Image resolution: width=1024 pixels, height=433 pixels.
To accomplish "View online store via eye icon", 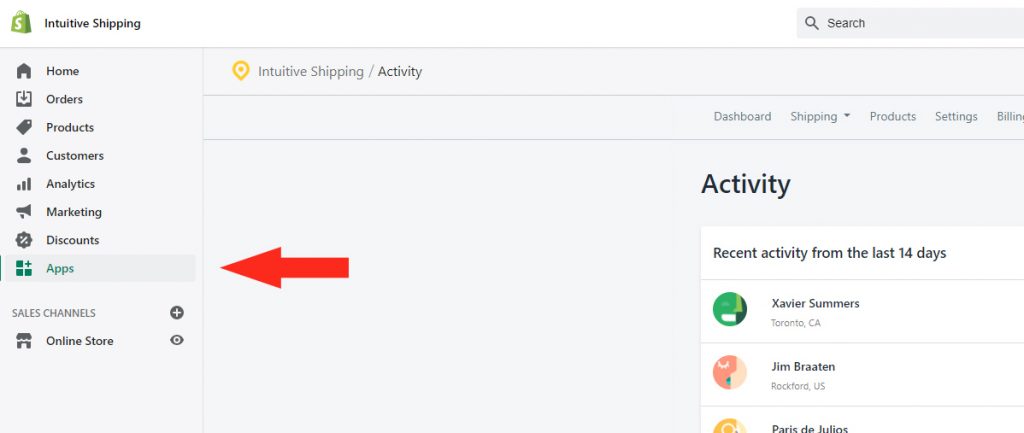I will (177, 340).
